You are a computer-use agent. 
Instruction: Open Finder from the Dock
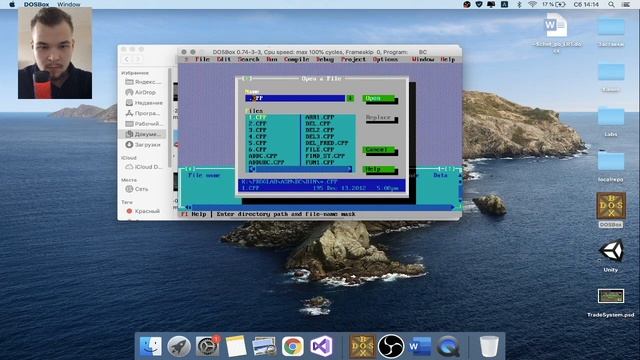pos(151,347)
